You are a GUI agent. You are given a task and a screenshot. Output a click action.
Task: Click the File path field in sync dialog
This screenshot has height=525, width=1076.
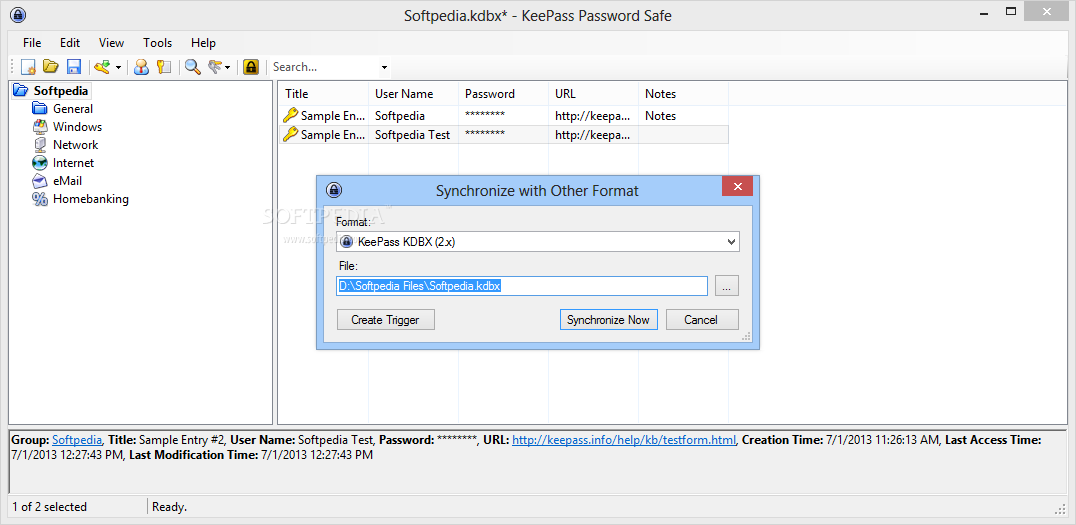point(522,285)
